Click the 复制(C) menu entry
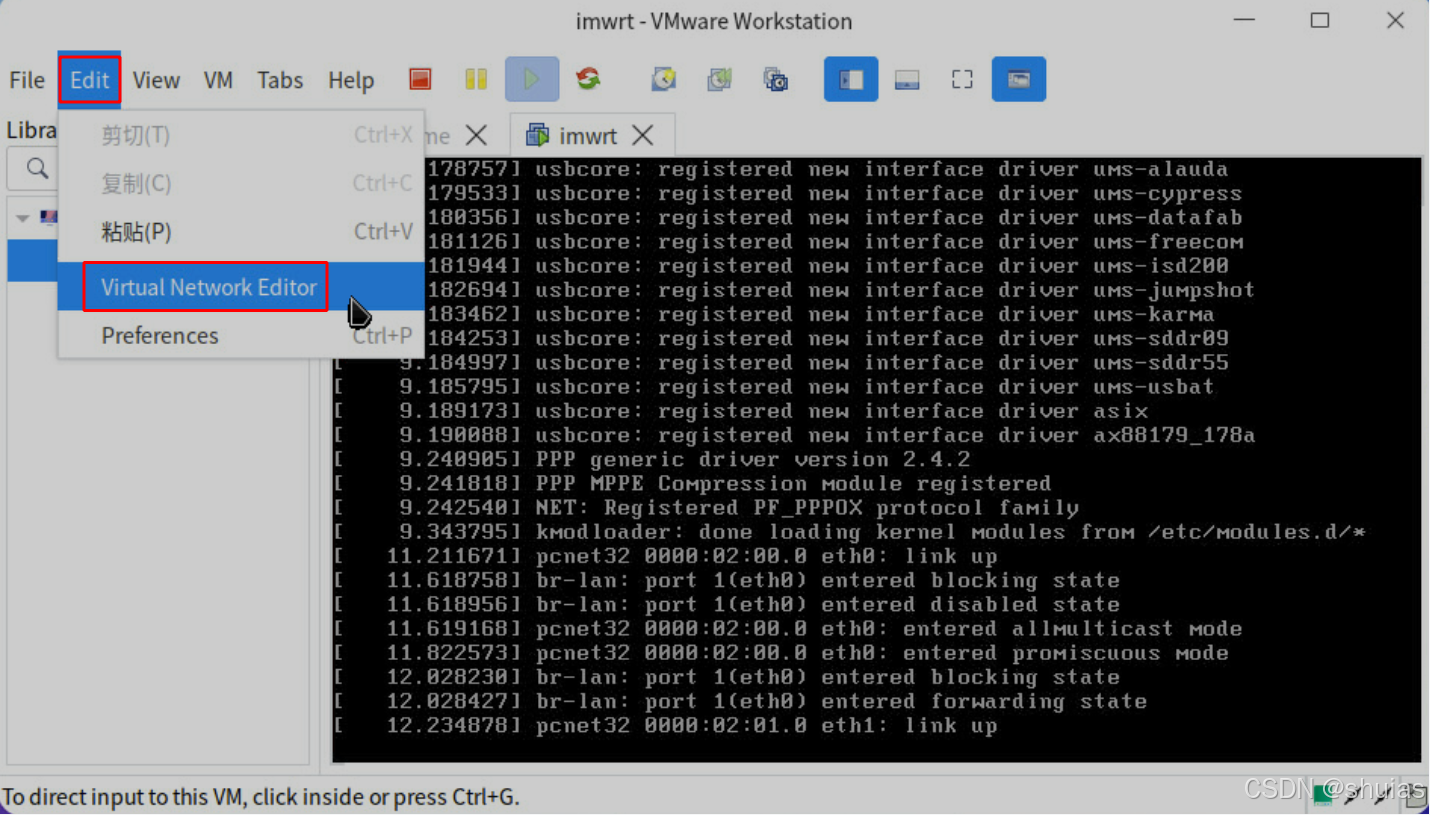Viewport: 1430px width, 815px height. click(x=241, y=183)
